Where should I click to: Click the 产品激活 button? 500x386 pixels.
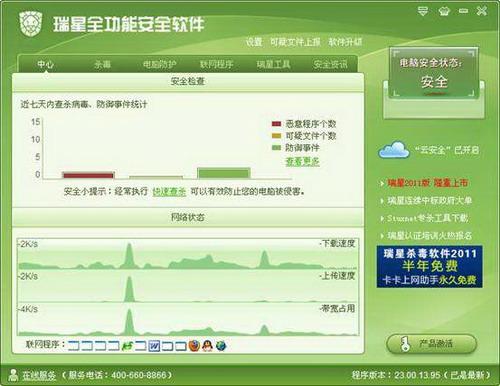[431, 344]
